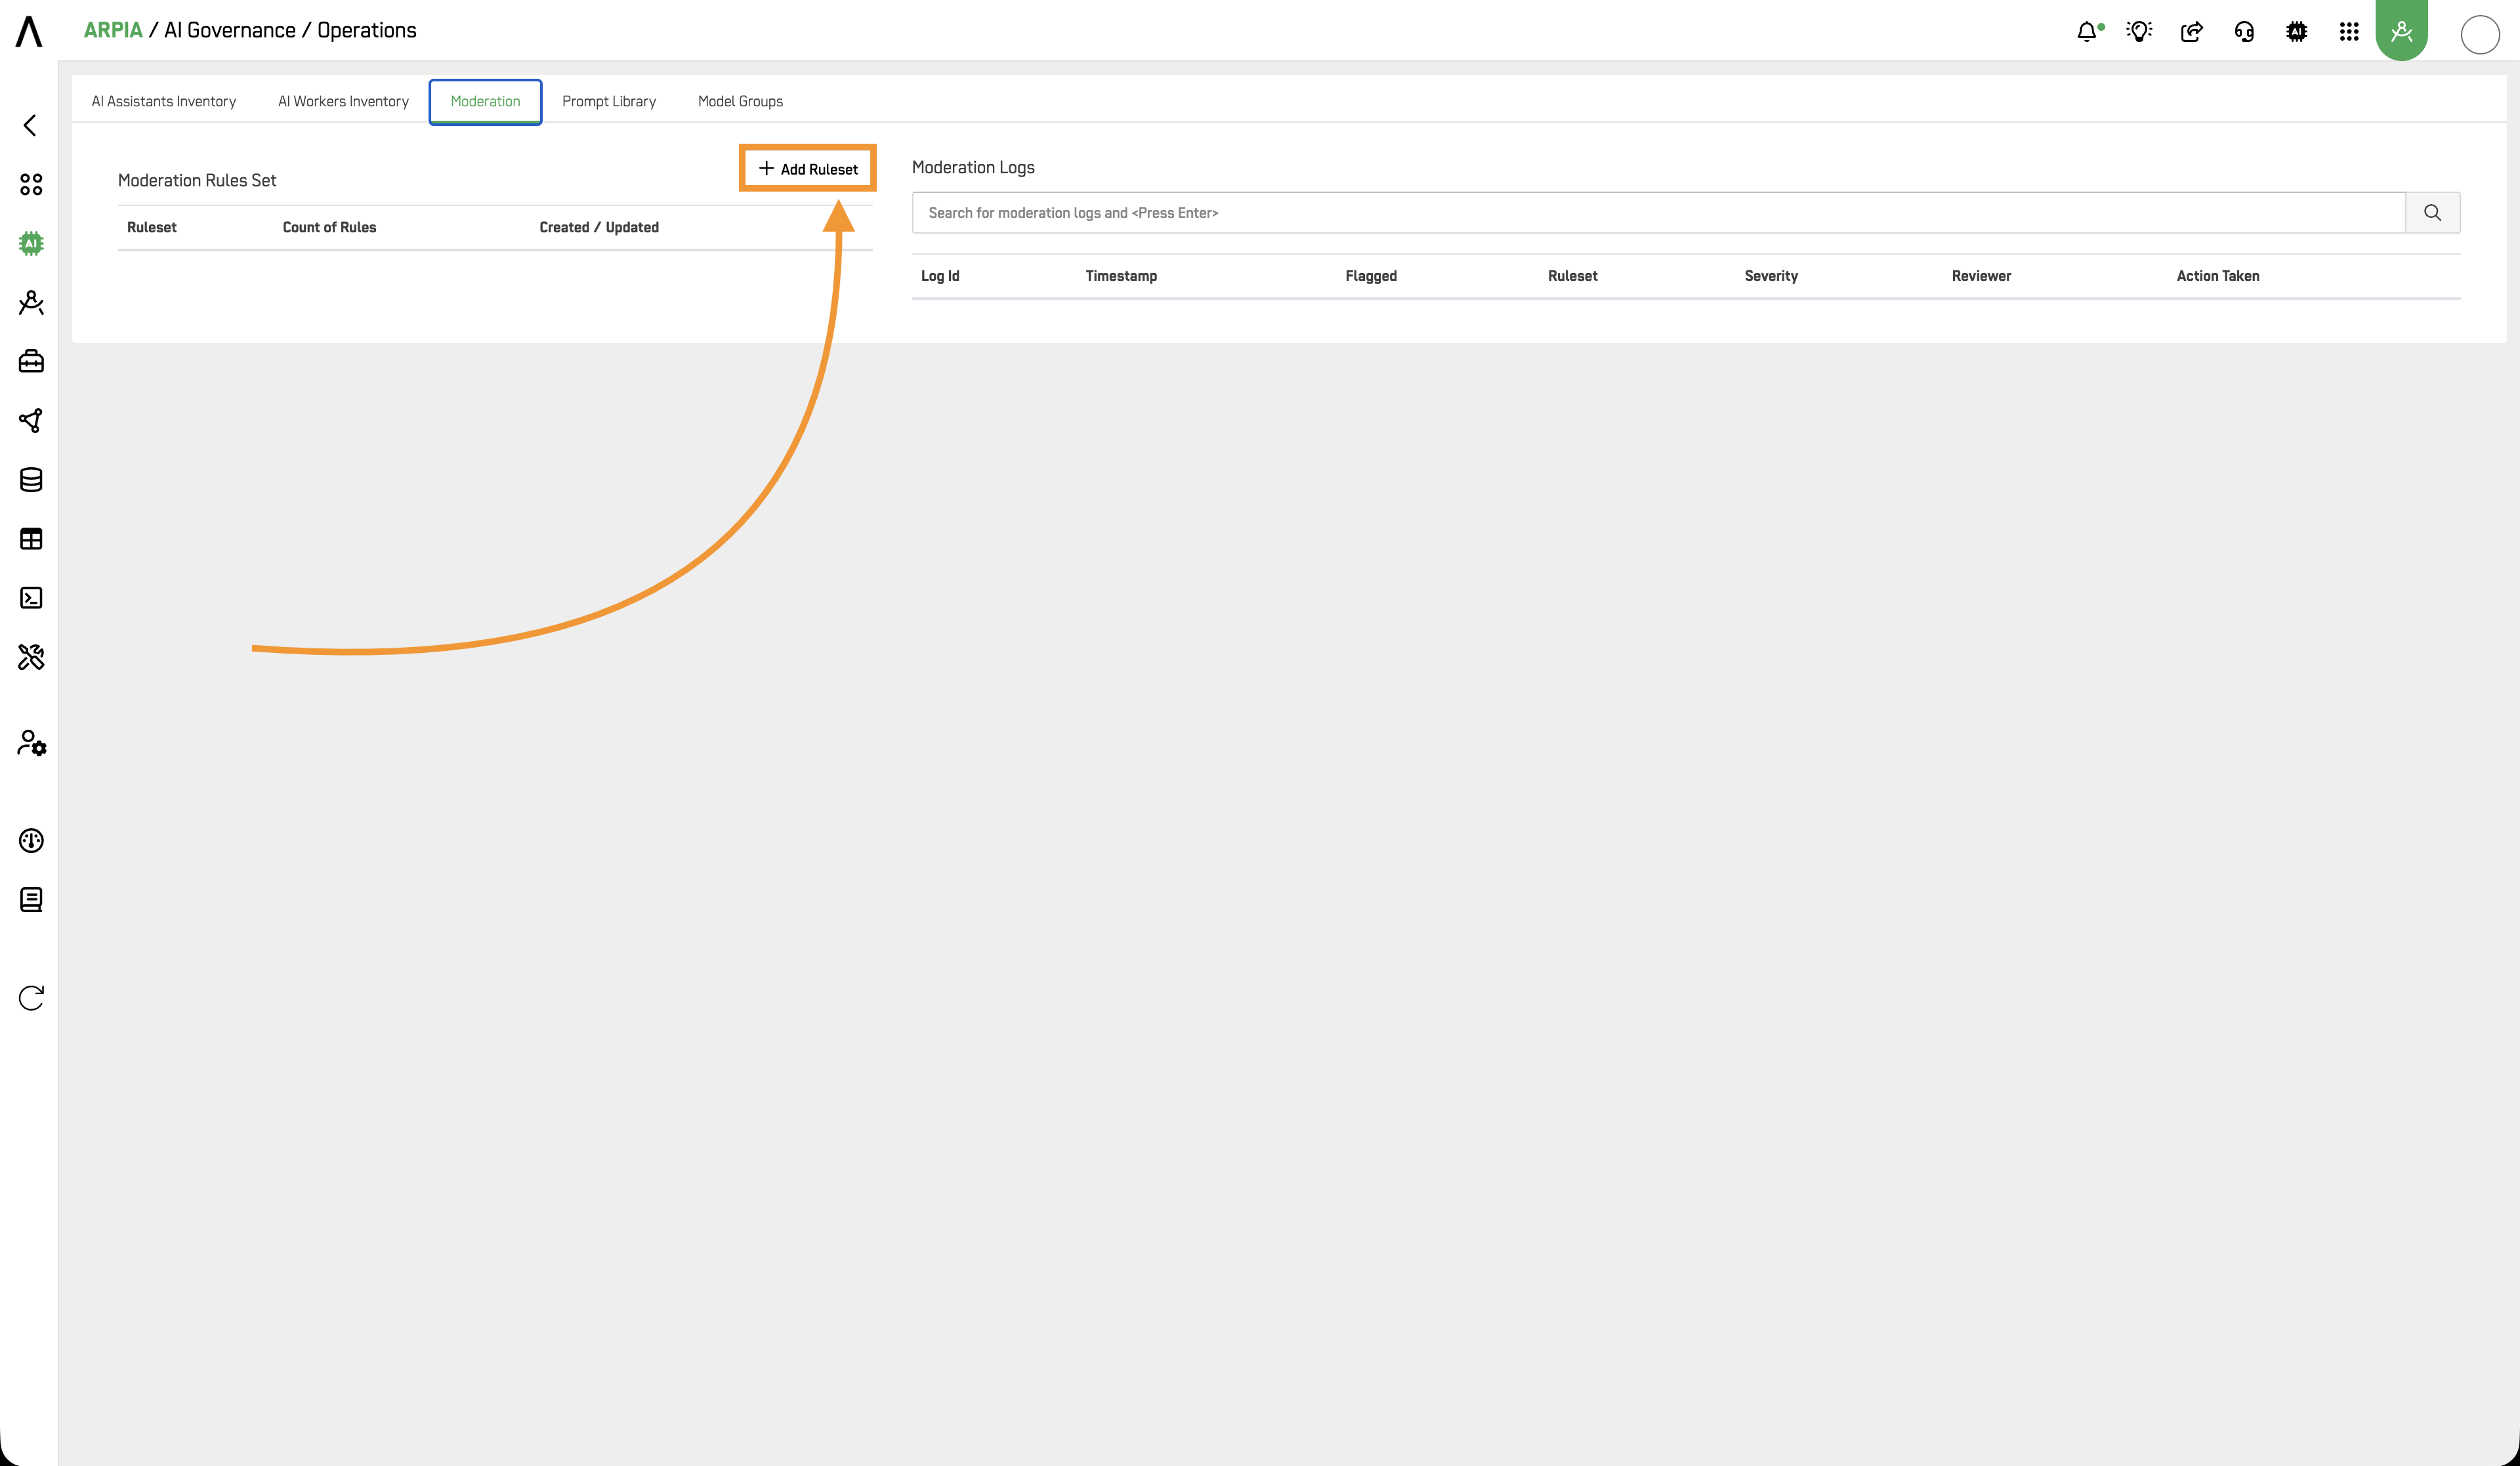Open the four-circles apps sidebar icon
Viewport: 2520px width, 1466px height.
(x=31, y=184)
